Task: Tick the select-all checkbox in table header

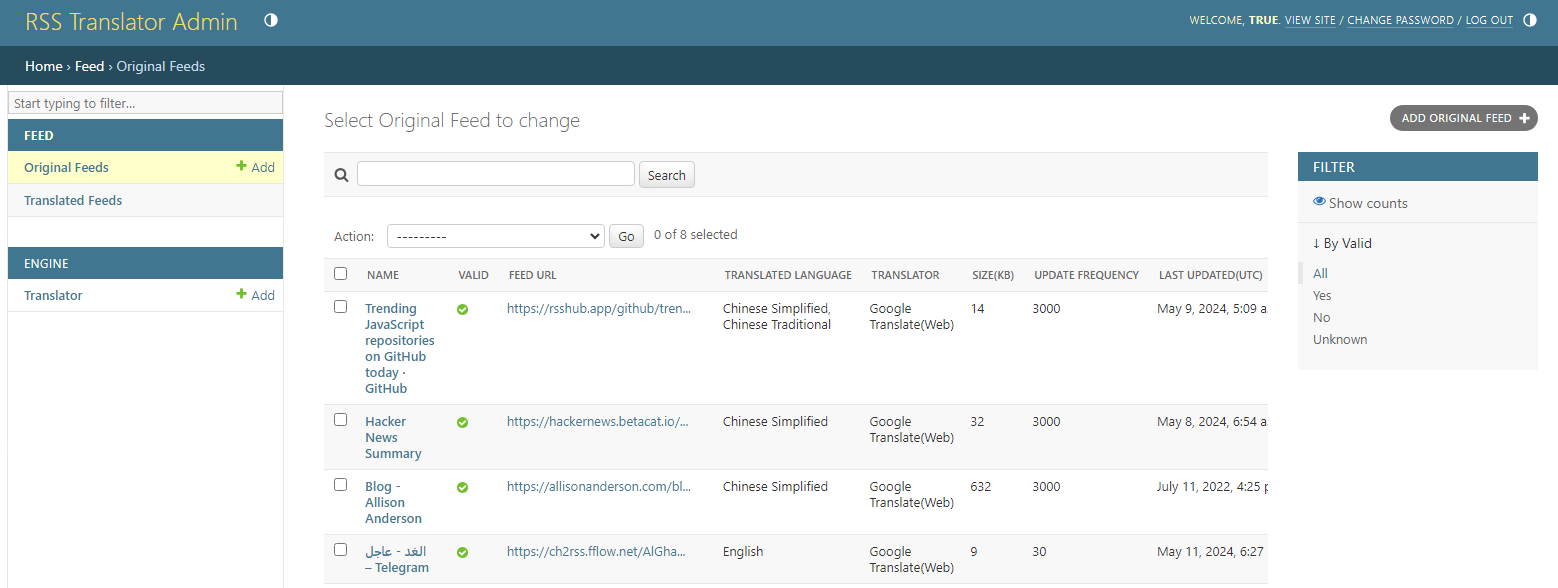Action: [x=341, y=274]
